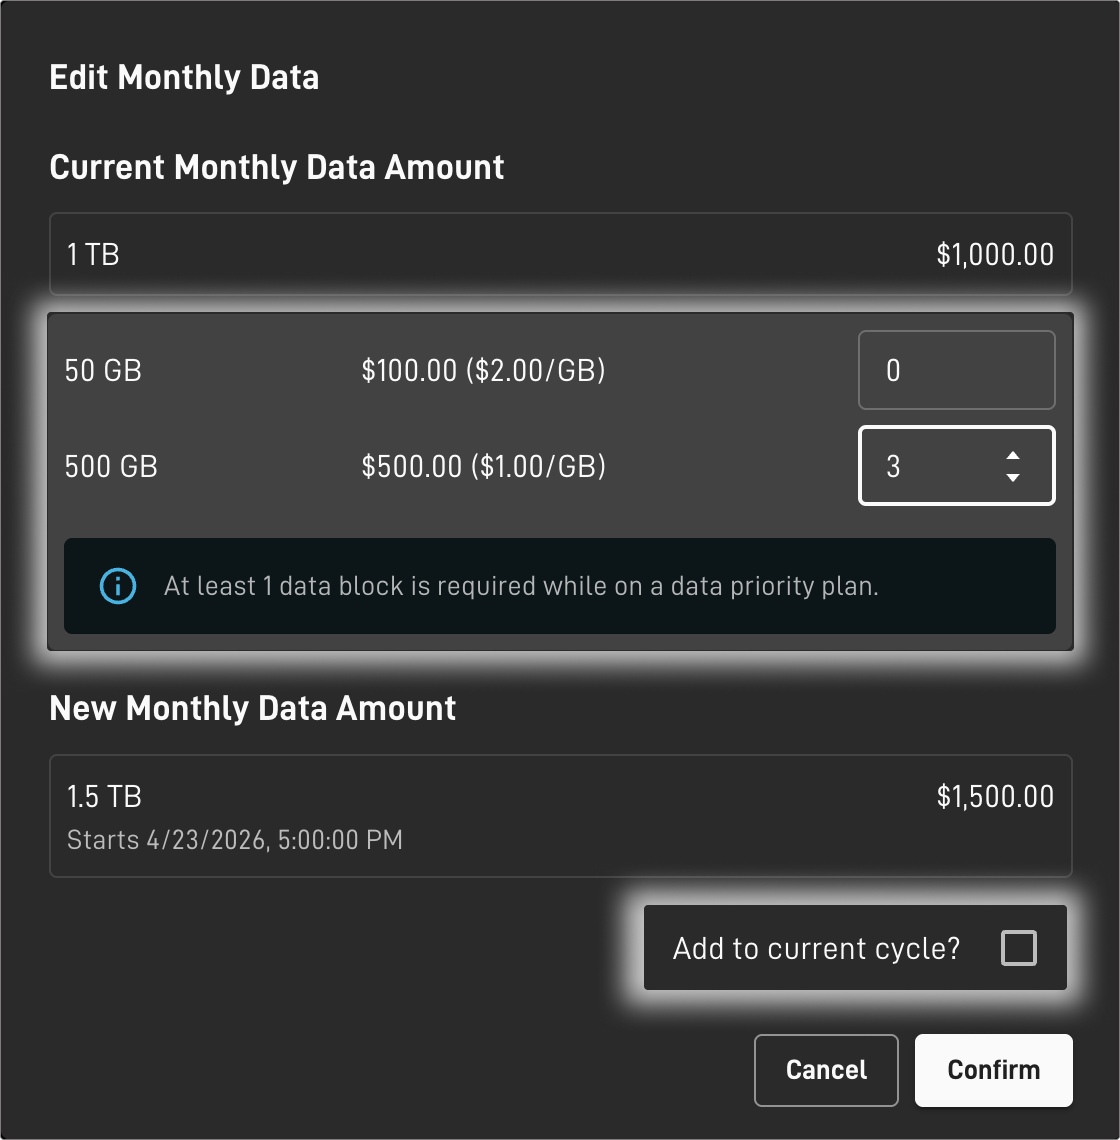Click the 500 GB block label
The image size is (1120, 1140).
(111, 467)
